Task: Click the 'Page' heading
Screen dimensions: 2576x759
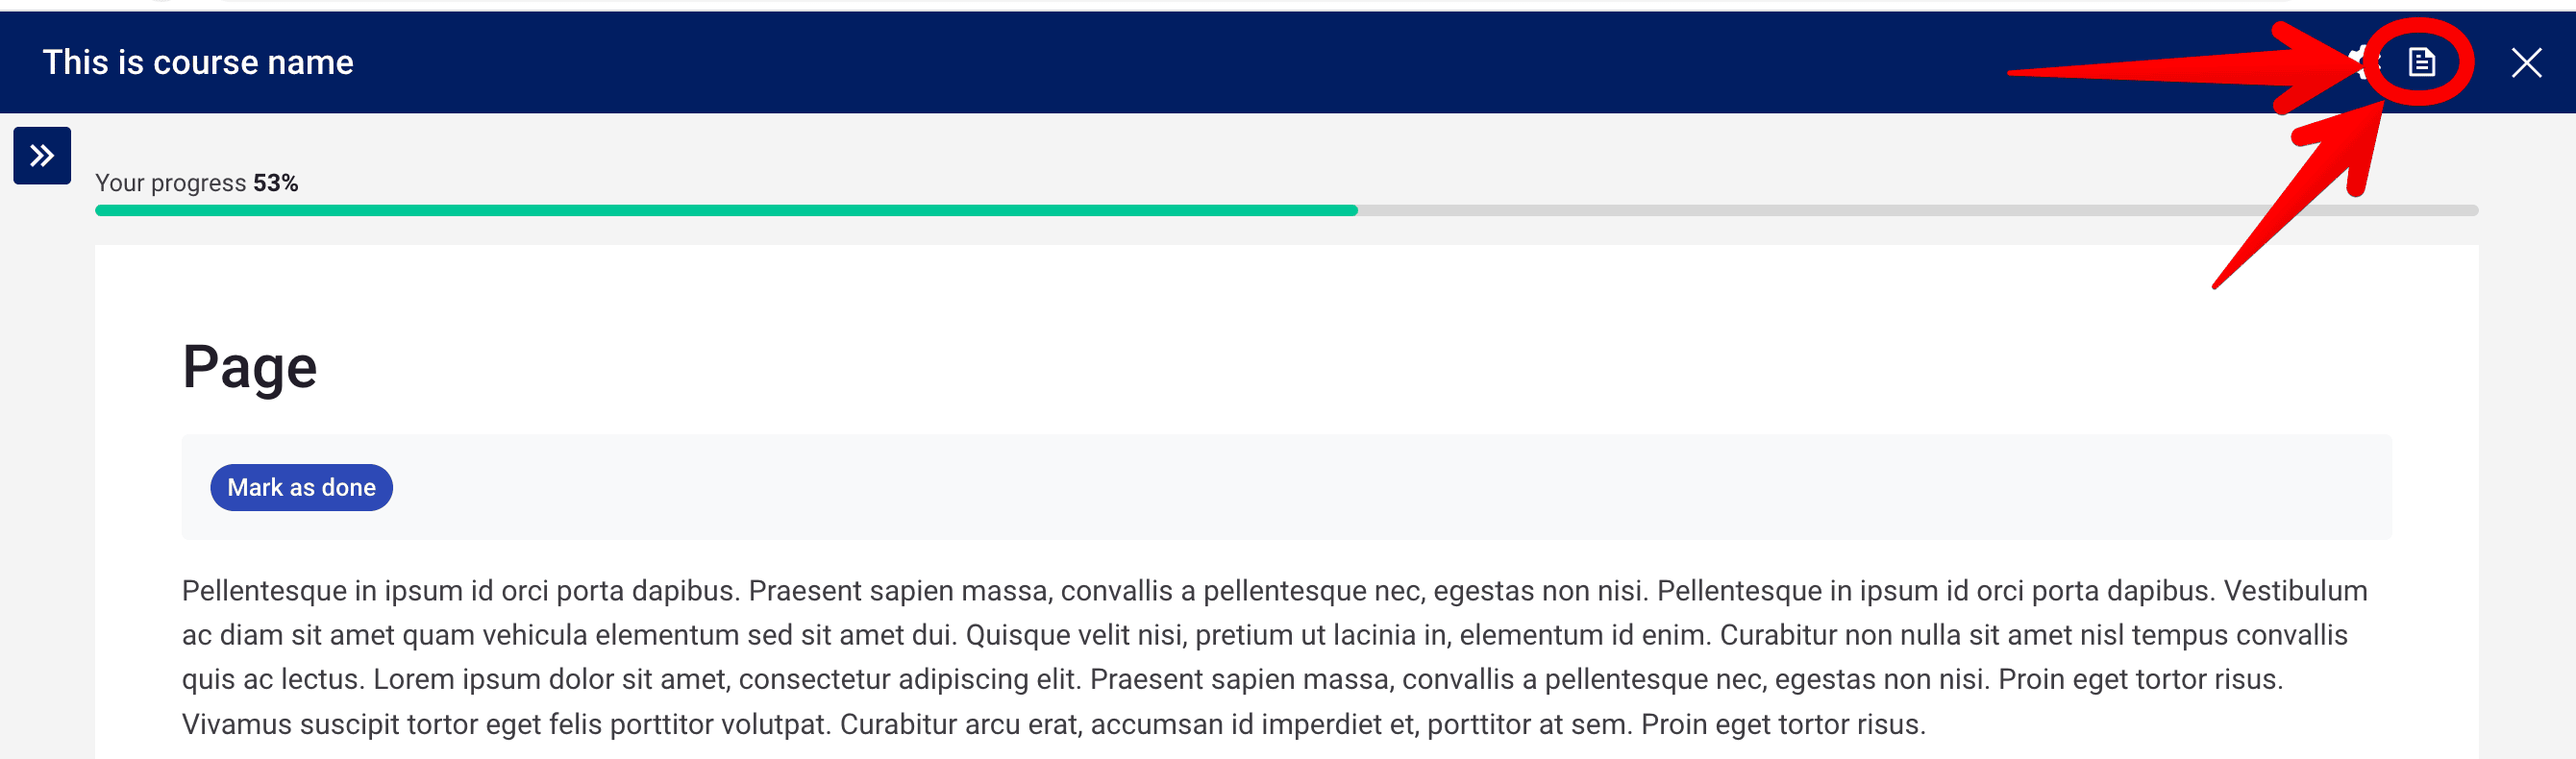Action: (x=249, y=366)
